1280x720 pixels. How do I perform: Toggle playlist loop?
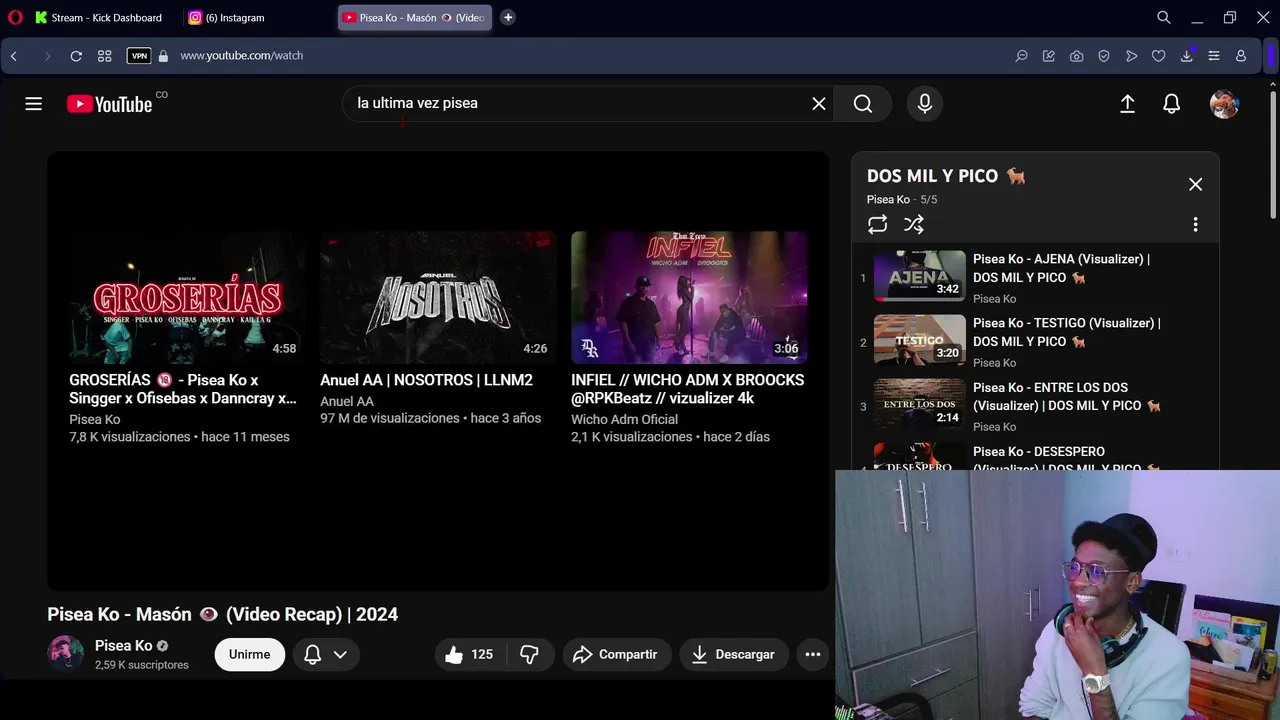(877, 225)
